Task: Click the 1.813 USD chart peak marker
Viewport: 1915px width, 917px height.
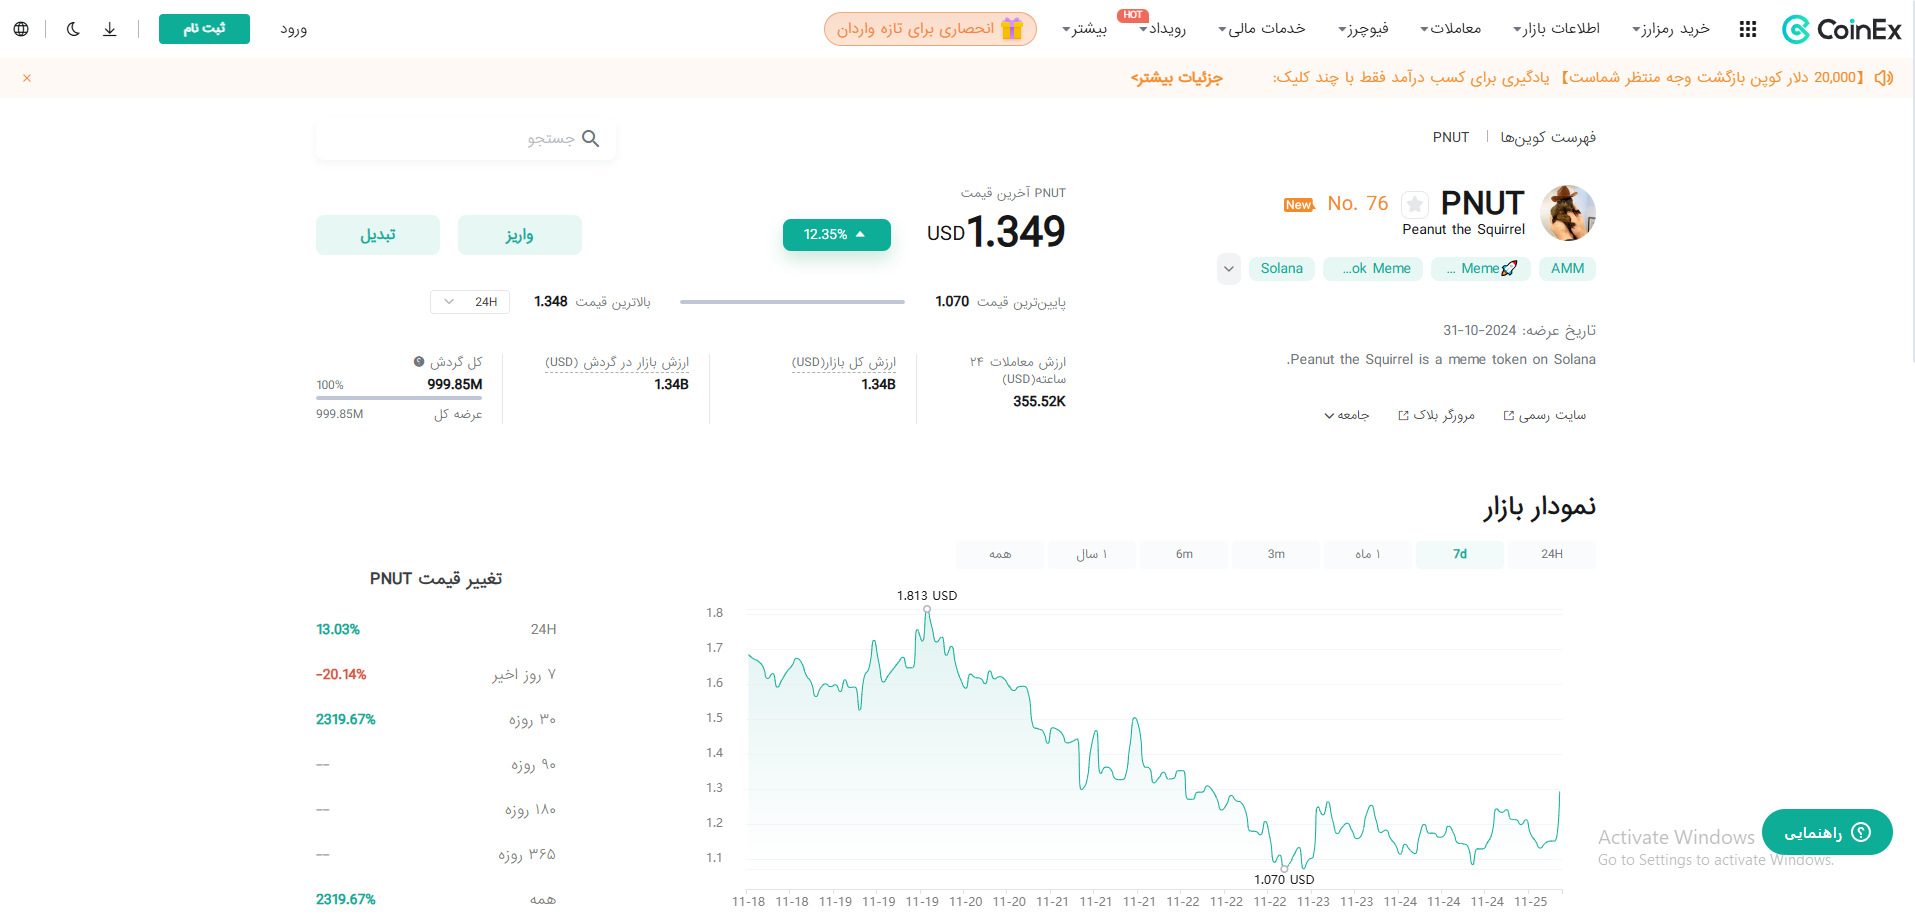Action: 927,609
